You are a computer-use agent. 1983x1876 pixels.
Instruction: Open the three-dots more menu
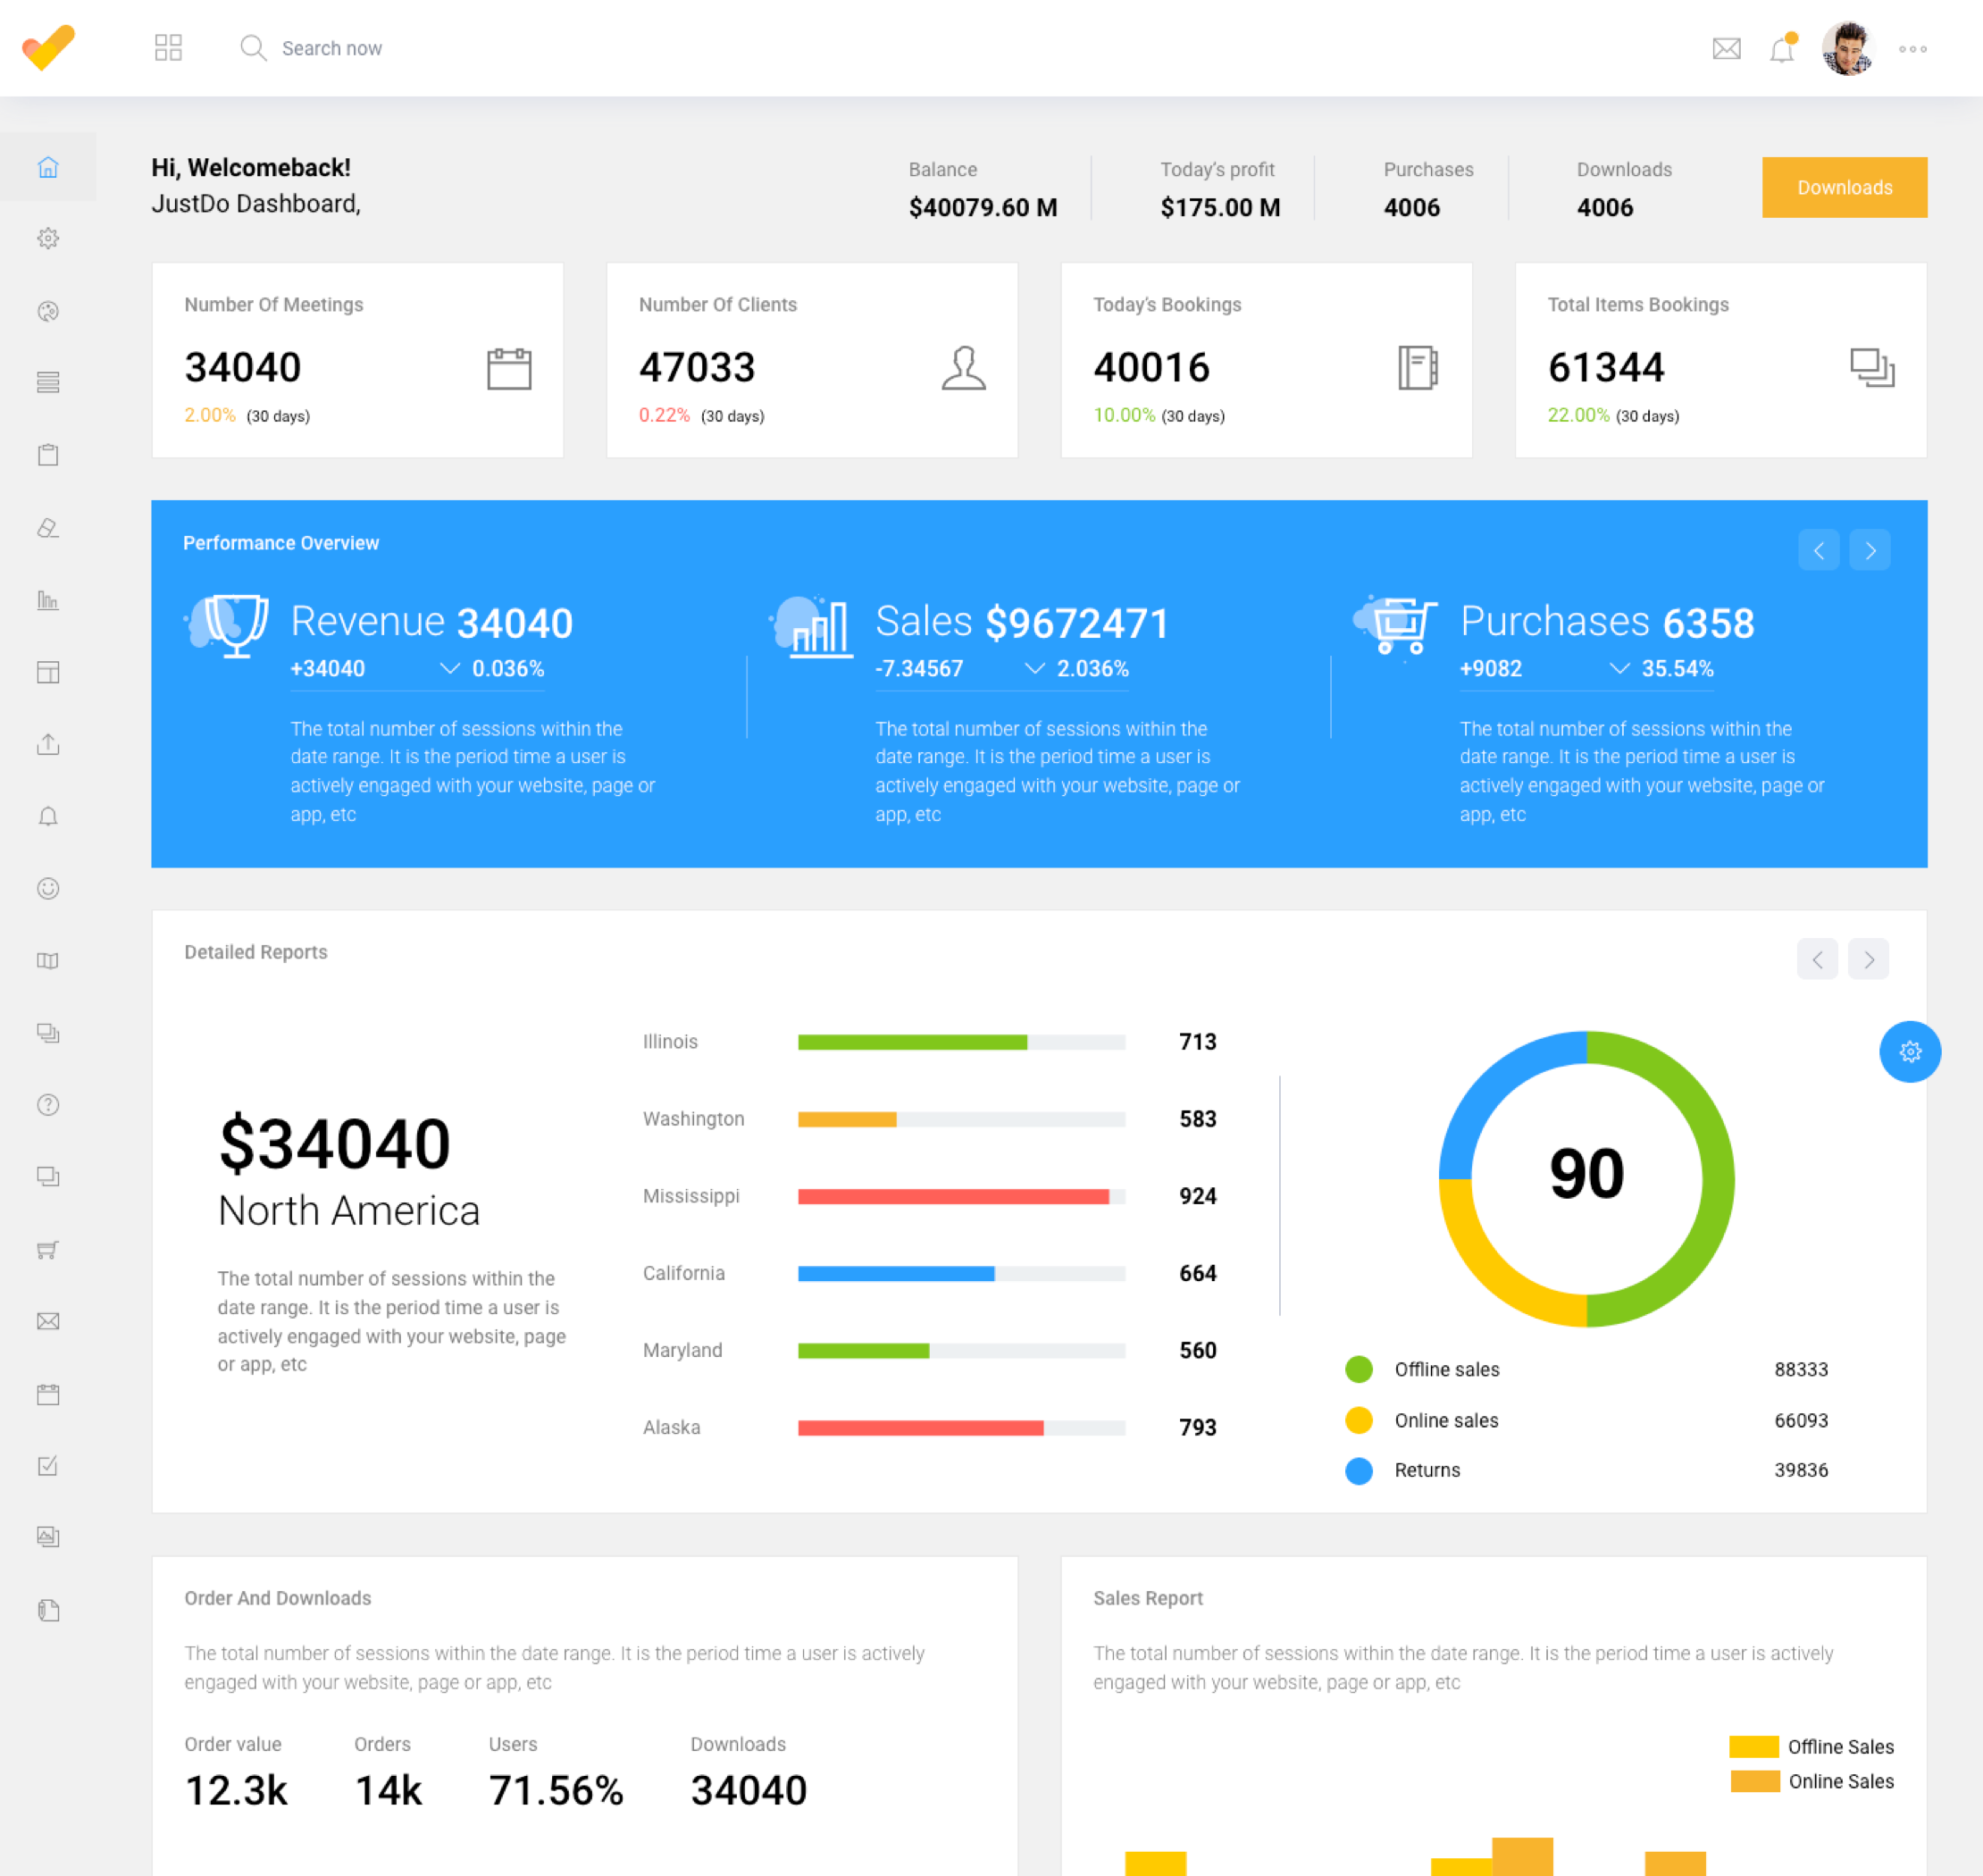pyautogui.click(x=1912, y=48)
